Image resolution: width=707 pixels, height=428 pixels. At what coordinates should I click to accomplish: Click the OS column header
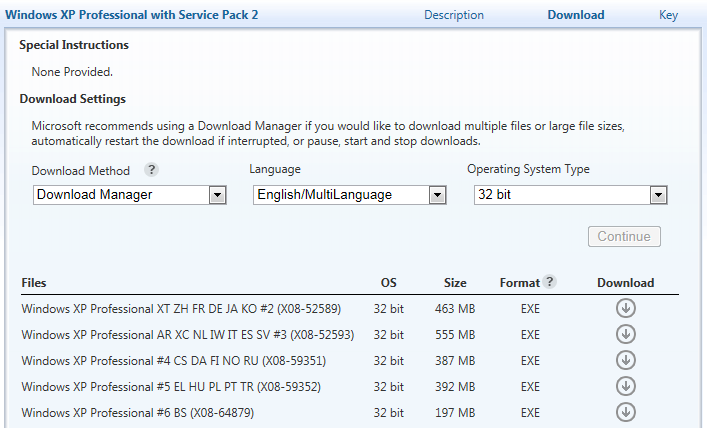click(389, 283)
